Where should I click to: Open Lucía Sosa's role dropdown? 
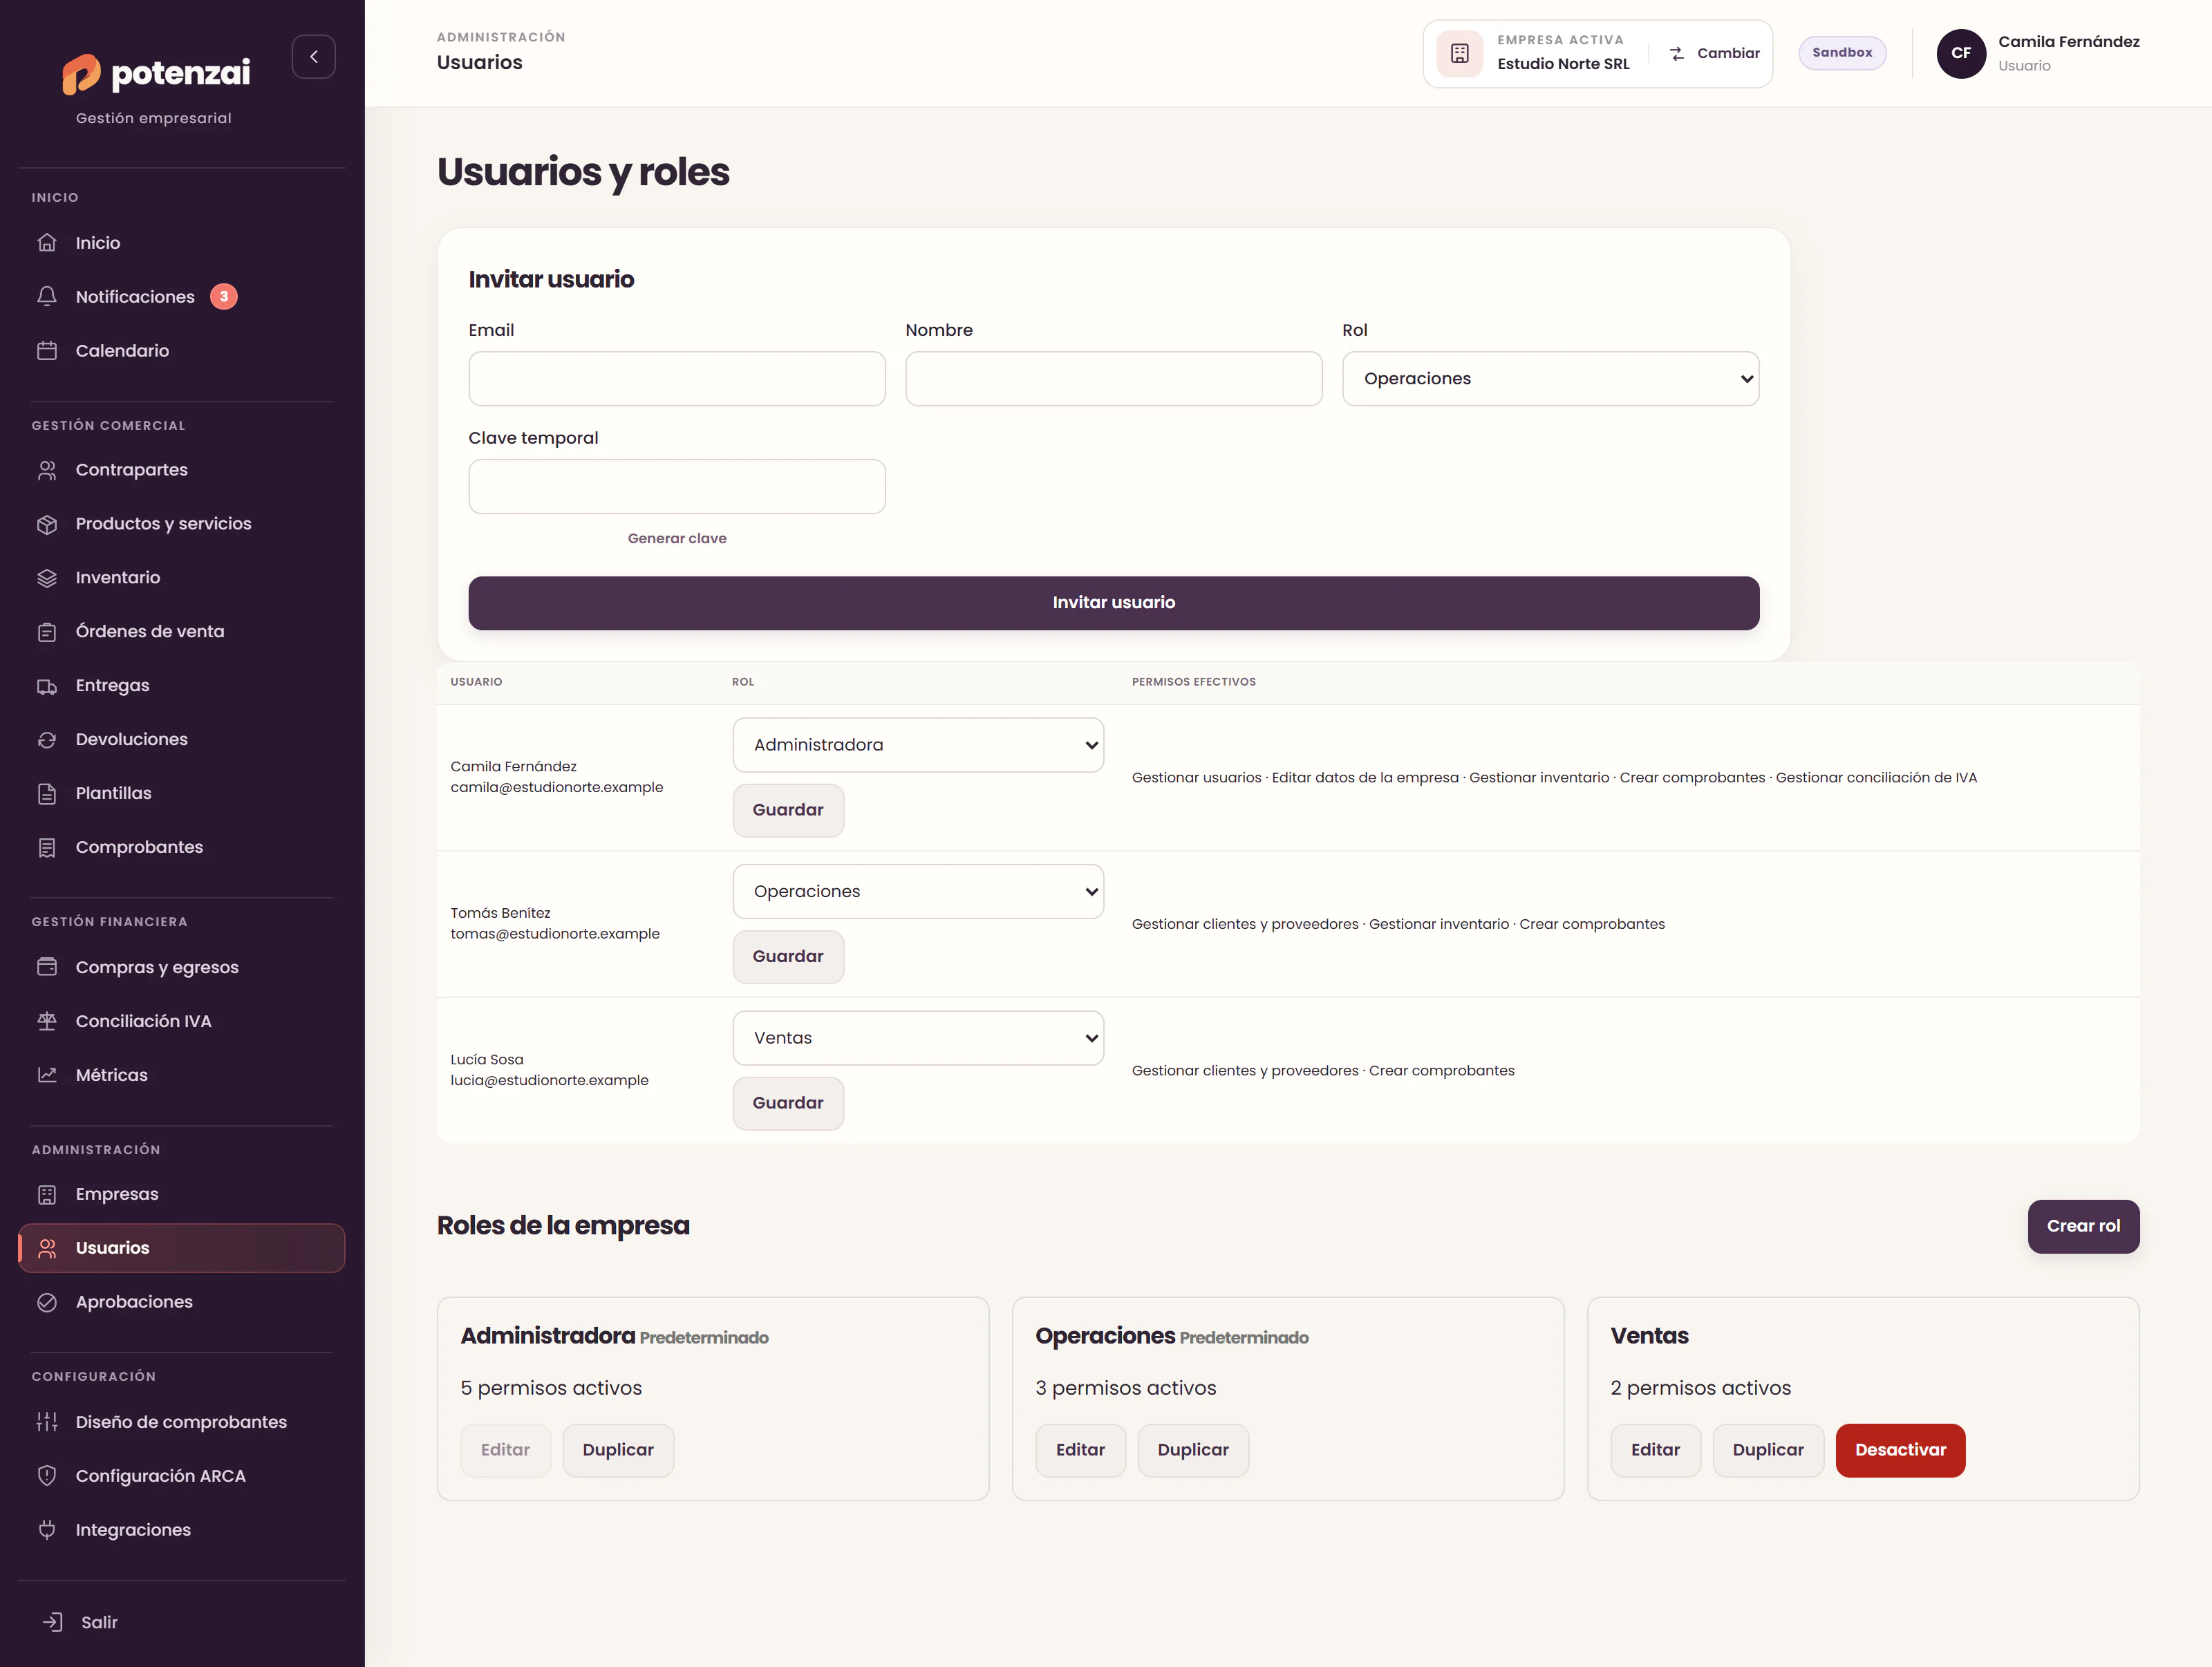(918, 1038)
